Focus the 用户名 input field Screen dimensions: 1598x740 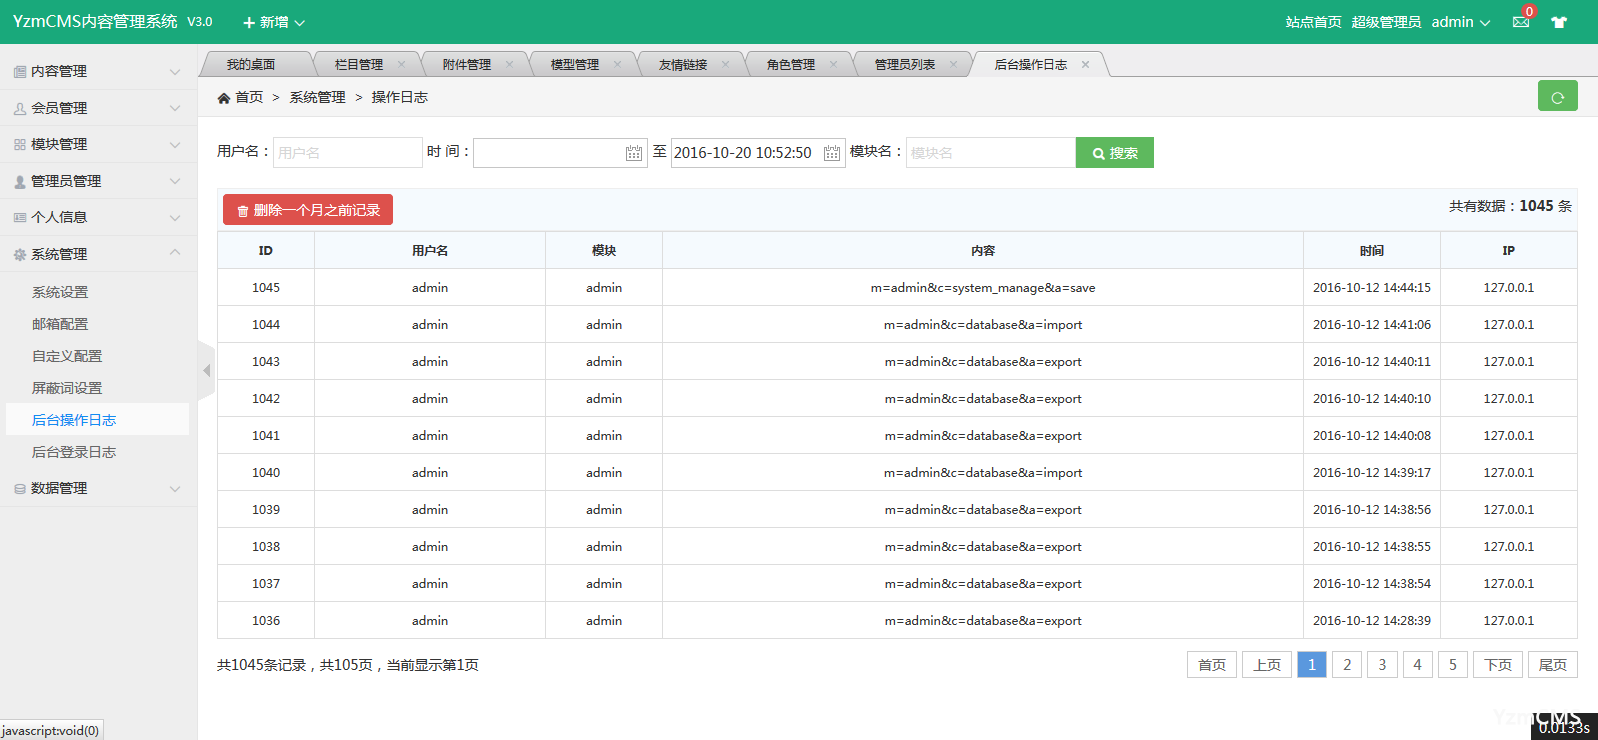(x=347, y=153)
